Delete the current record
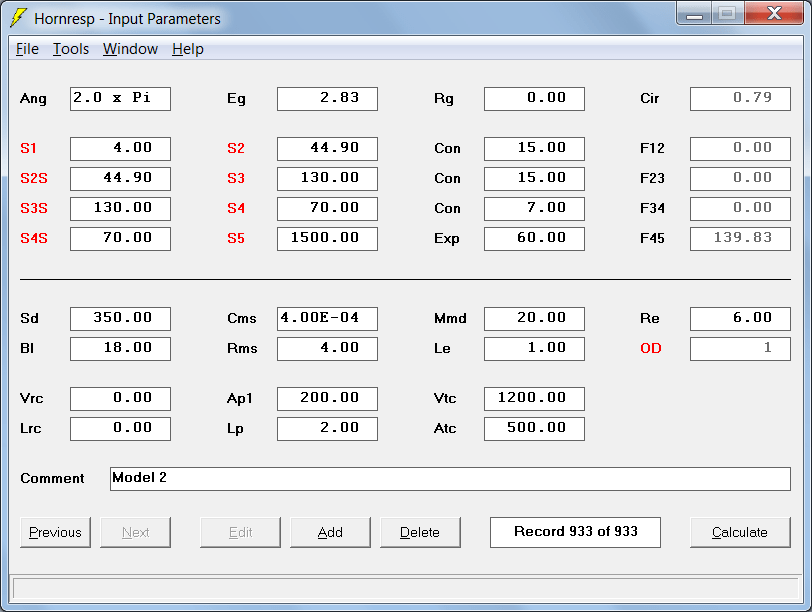This screenshot has height=612, width=812. pos(420,532)
